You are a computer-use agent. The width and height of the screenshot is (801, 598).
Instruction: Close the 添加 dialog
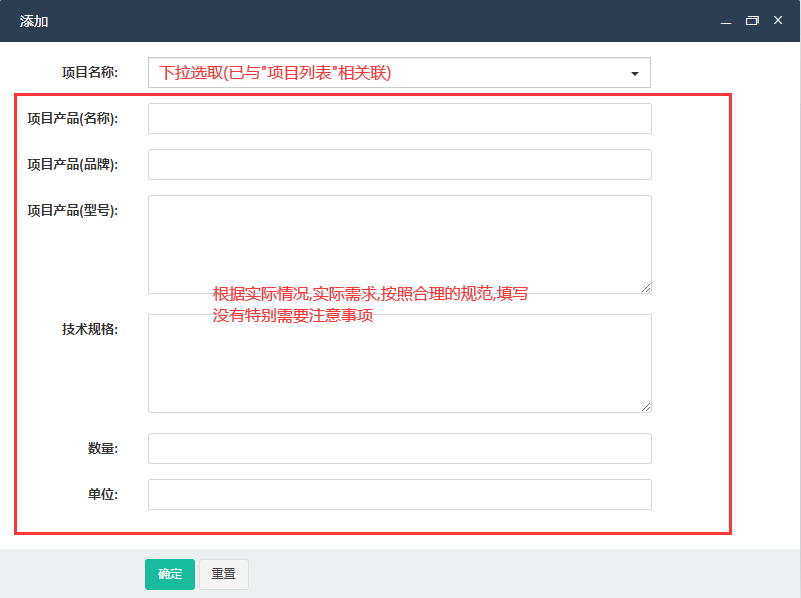coord(778,20)
